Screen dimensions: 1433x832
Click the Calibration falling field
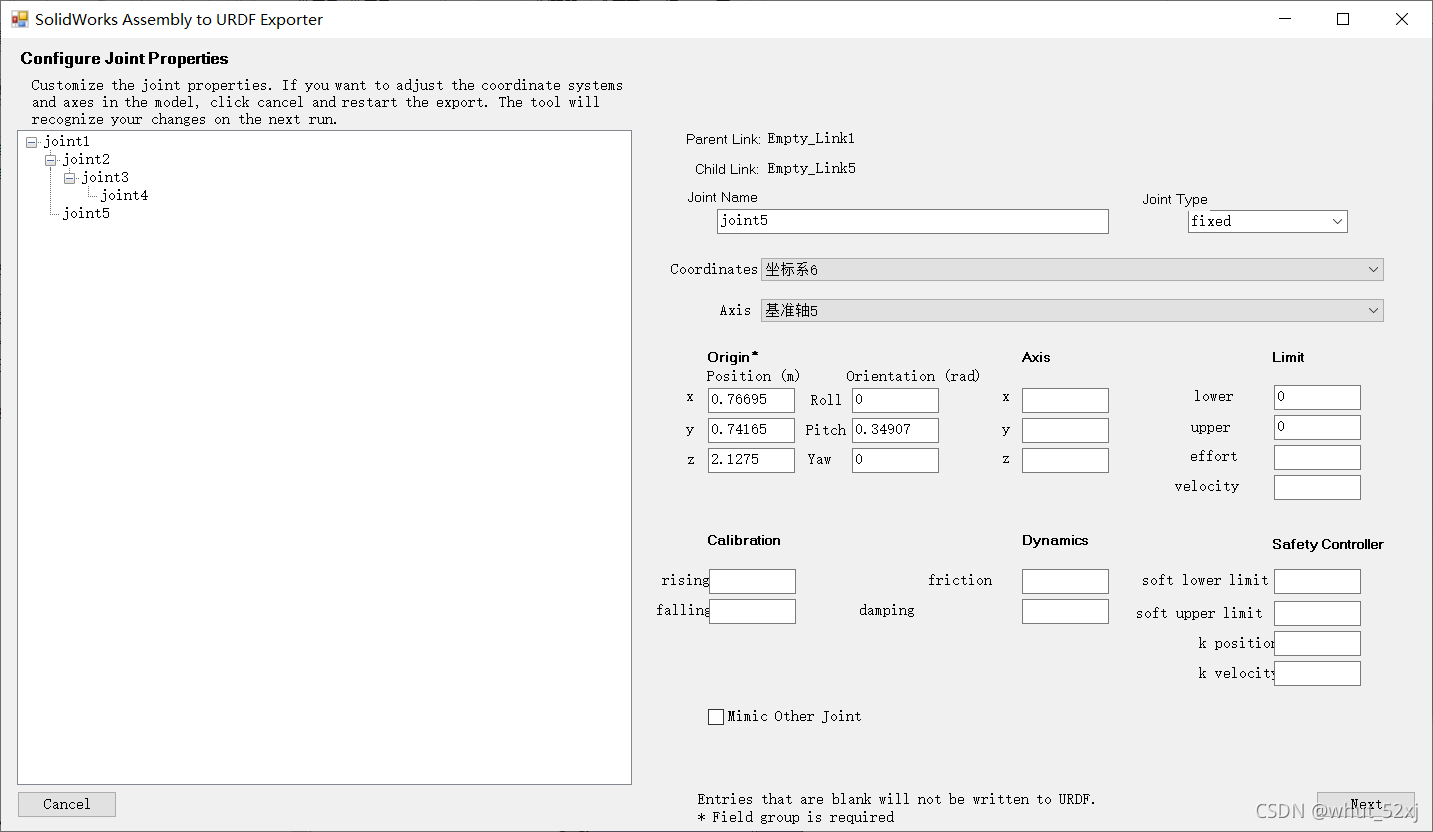(x=752, y=611)
